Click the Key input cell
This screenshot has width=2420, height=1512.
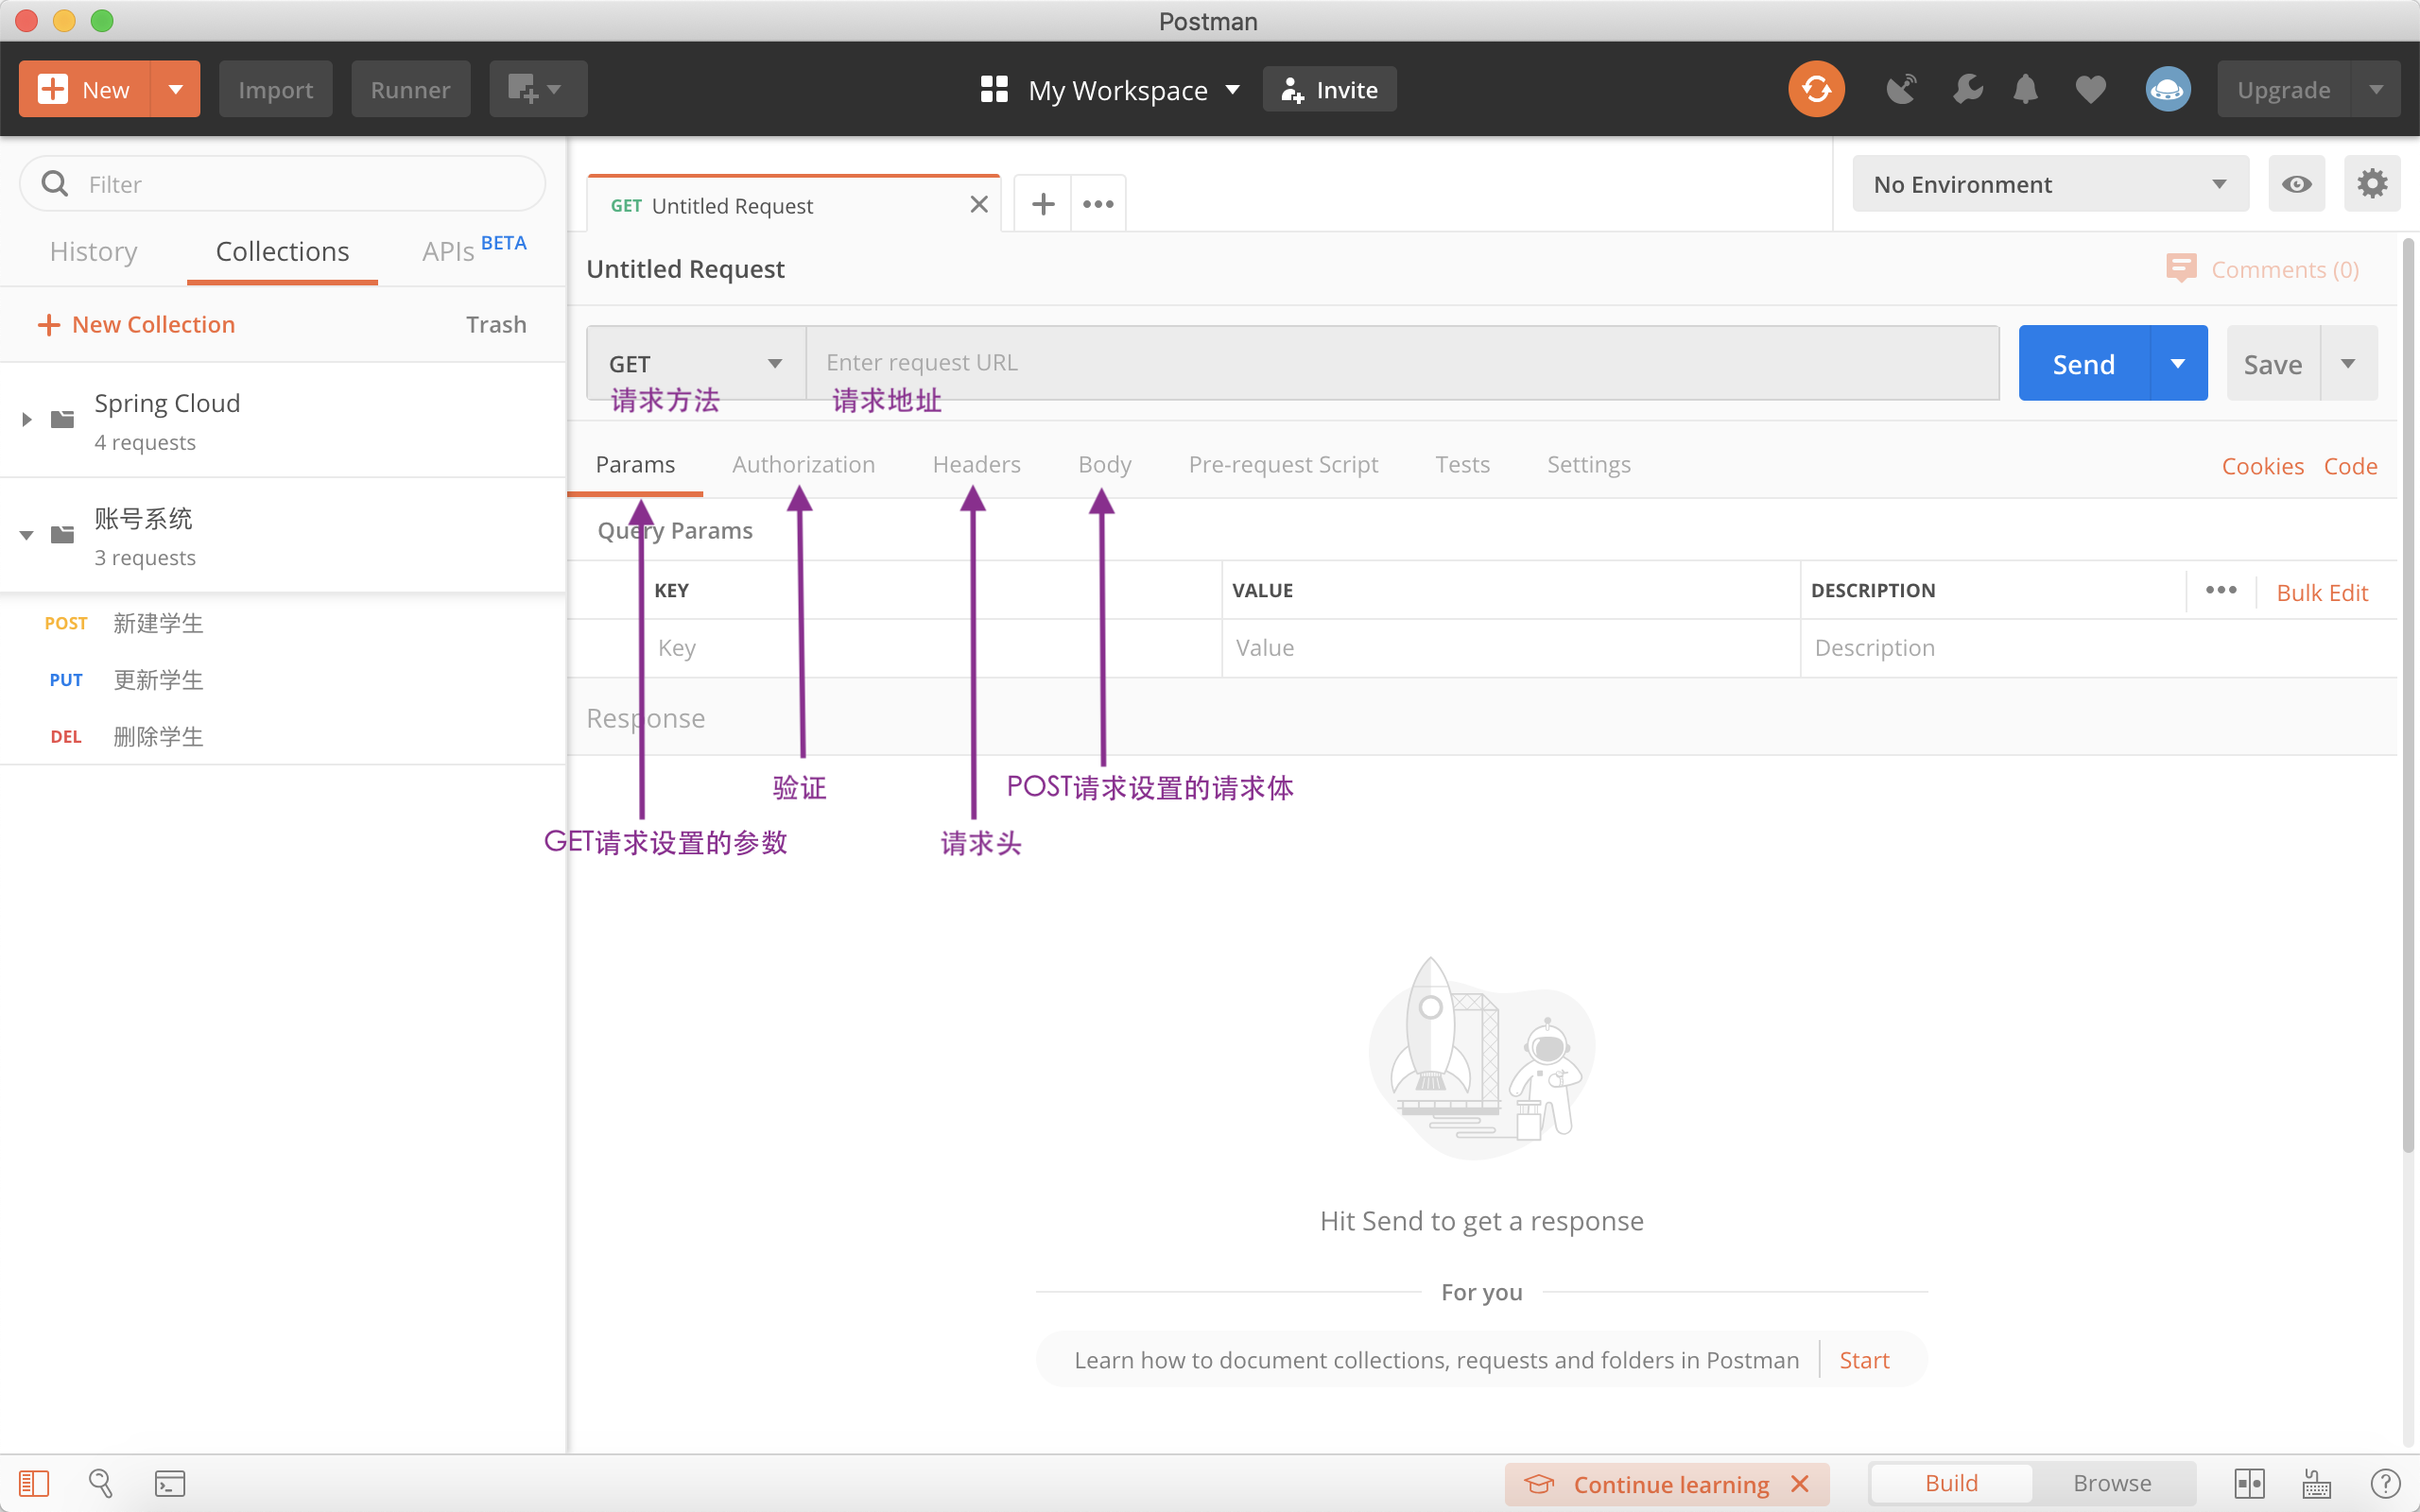click(x=934, y=648)
